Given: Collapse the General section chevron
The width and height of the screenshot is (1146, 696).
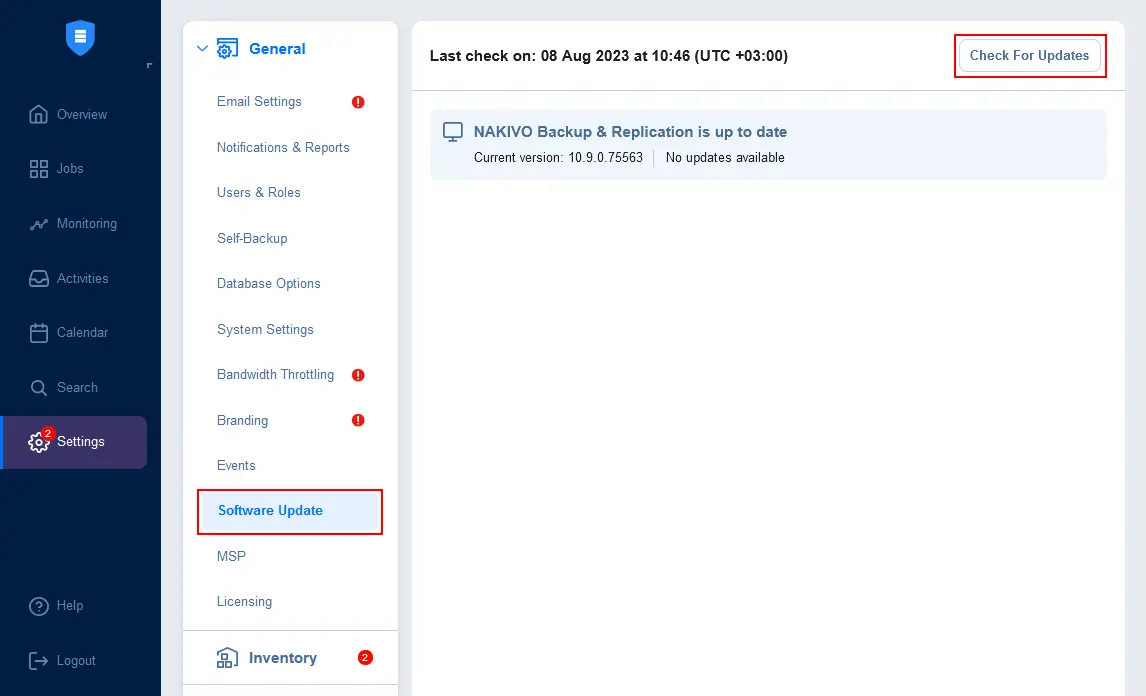Looking at the screenshot, I should pos(202,49).
